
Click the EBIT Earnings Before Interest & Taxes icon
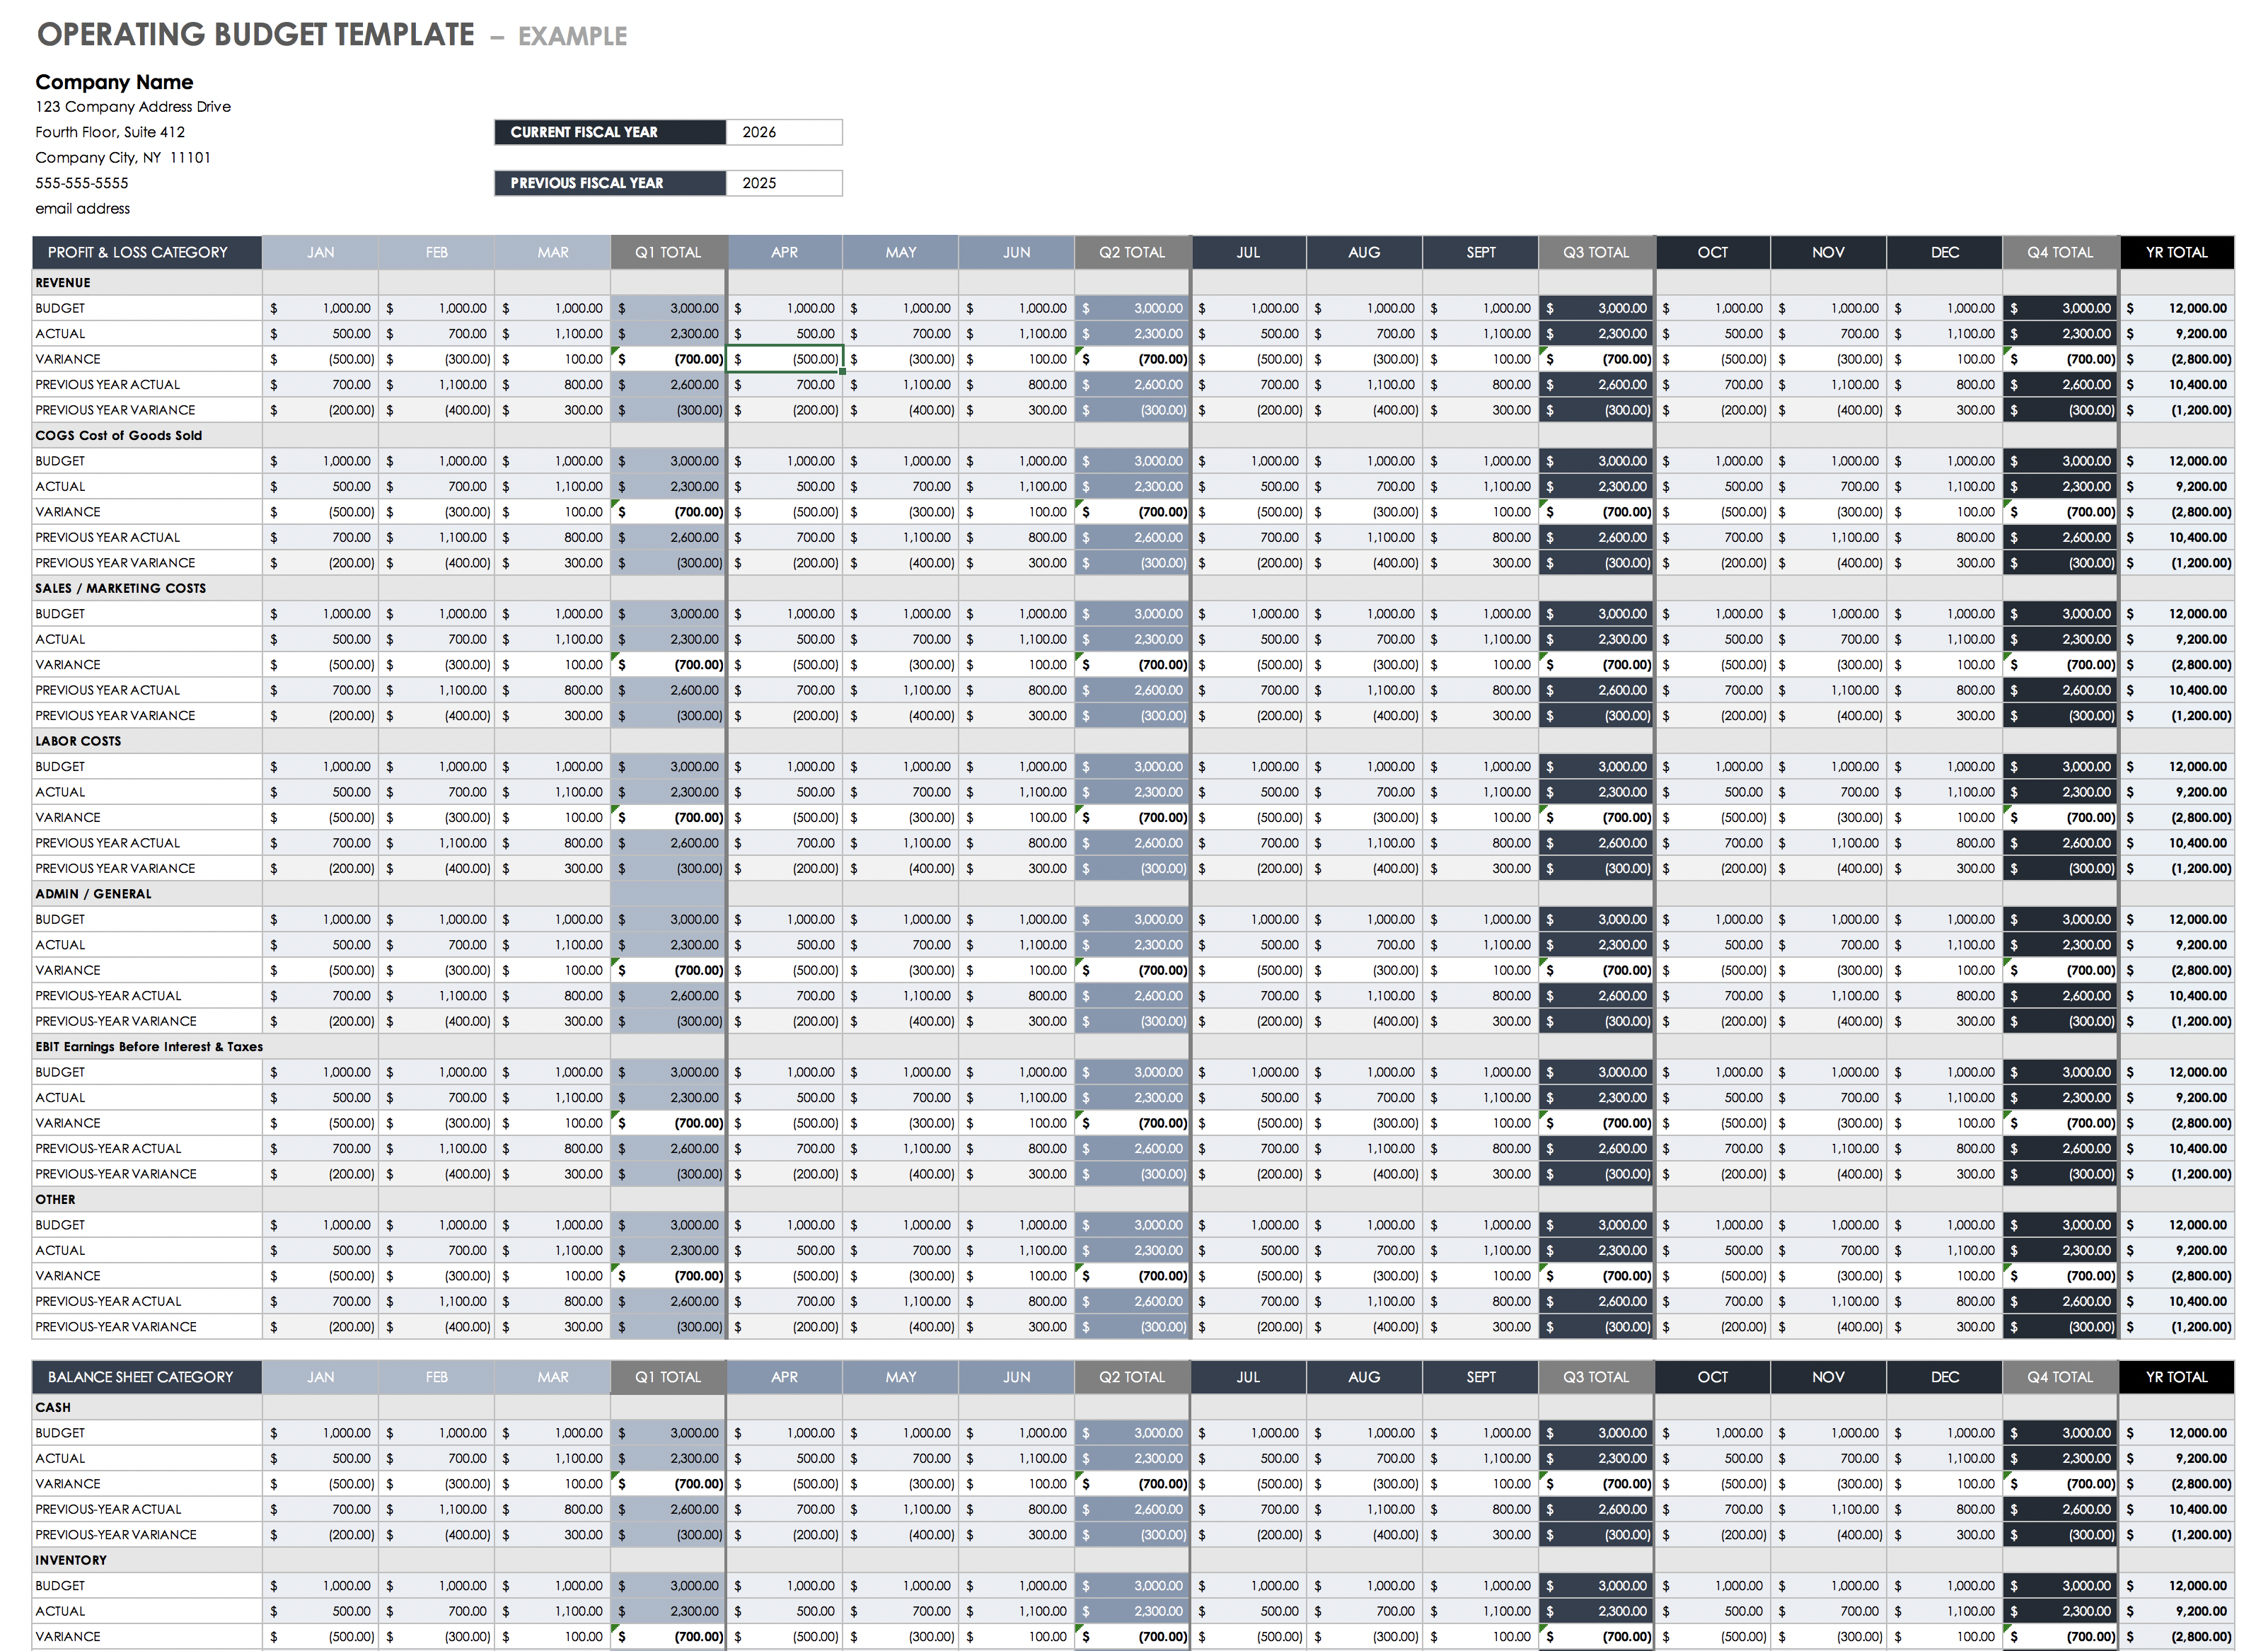(141, 1048)
